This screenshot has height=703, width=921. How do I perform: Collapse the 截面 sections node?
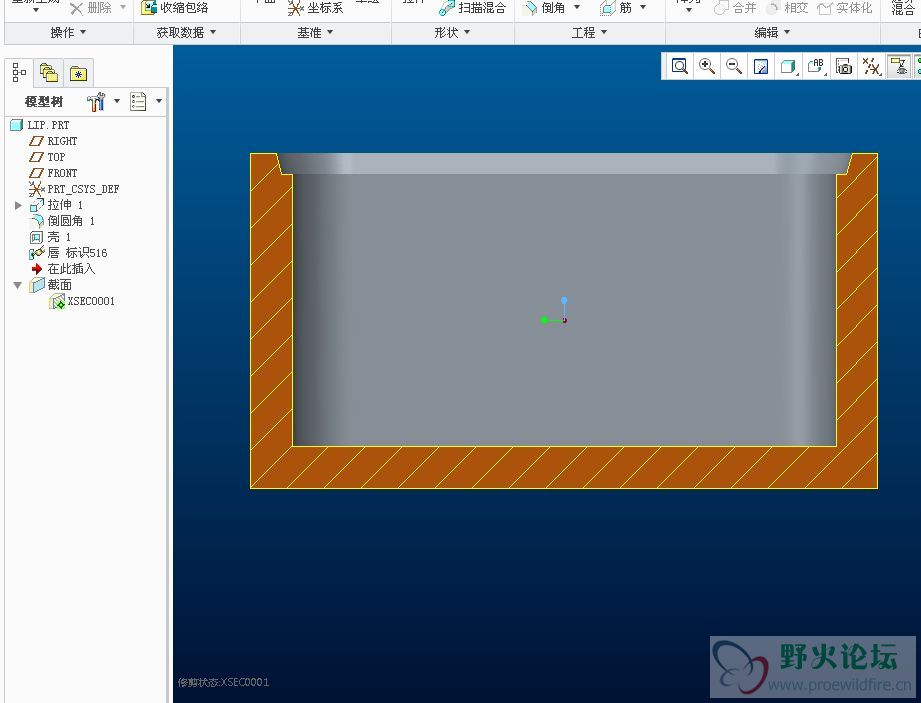[18, 285]
